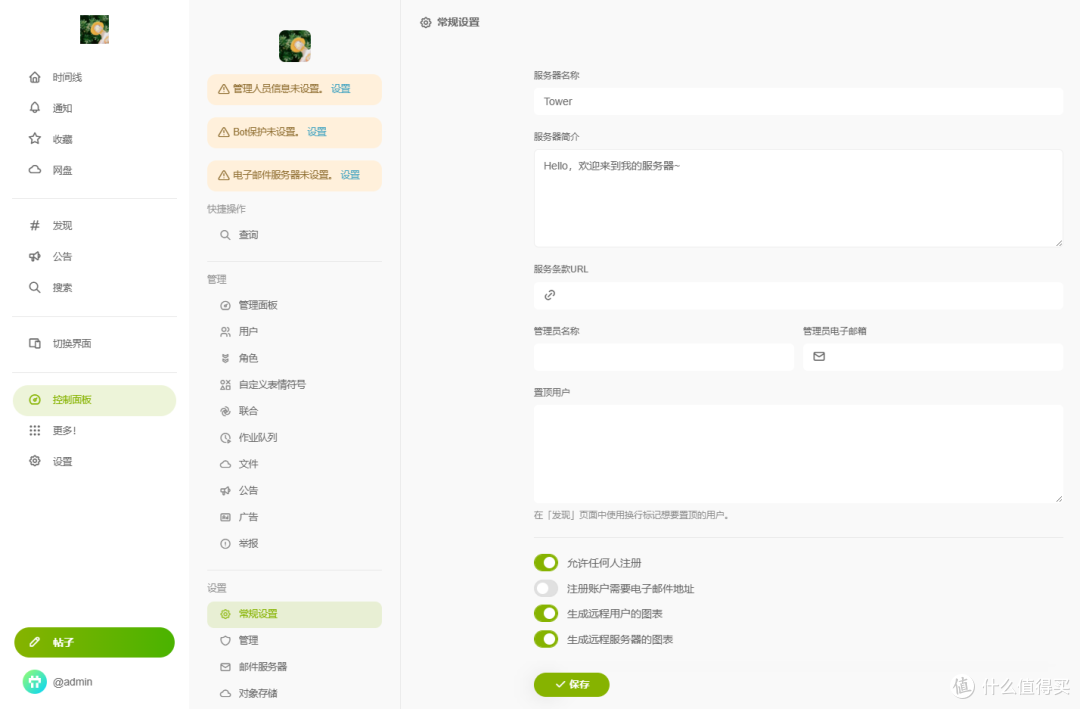Click 设置 link for 电子邮件服务器未设置
This screenshot has height=709, width=1080.
click(350, 175)
